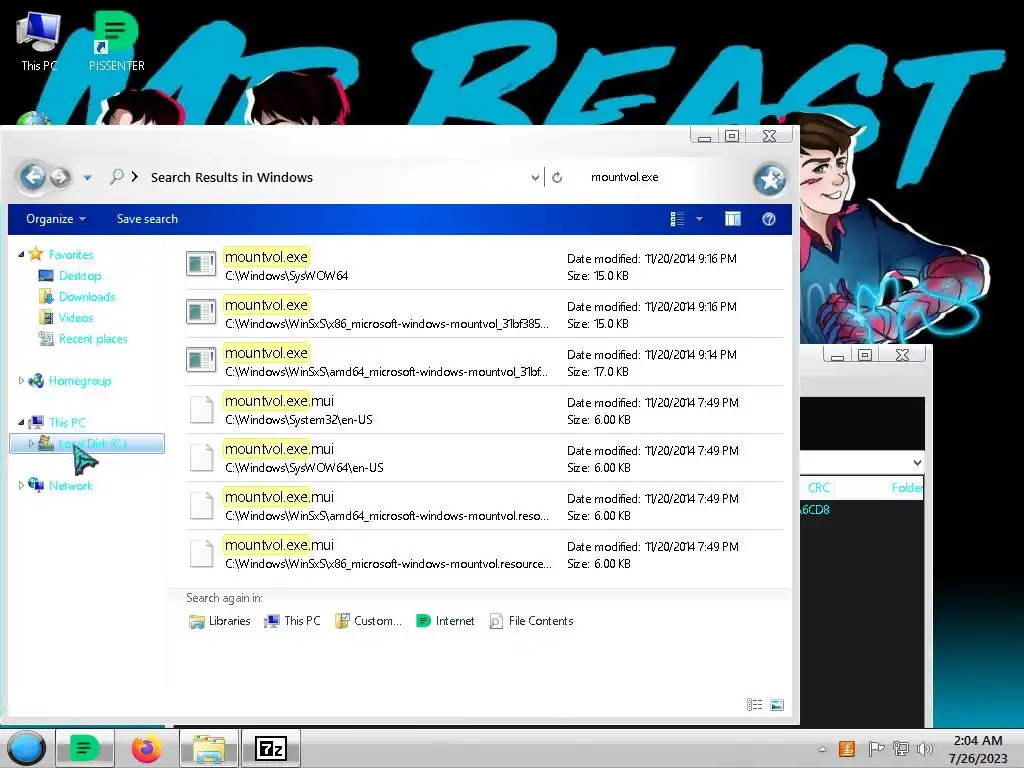Expand the Local Disk (C:) node
The height and width of the screenshot is (768, 1024).
[x=31, y=443]
